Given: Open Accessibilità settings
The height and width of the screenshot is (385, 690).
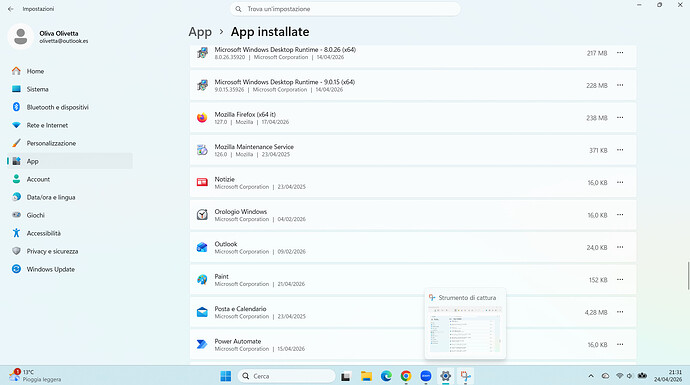Looking at the screenshot, I should point(70,233).
